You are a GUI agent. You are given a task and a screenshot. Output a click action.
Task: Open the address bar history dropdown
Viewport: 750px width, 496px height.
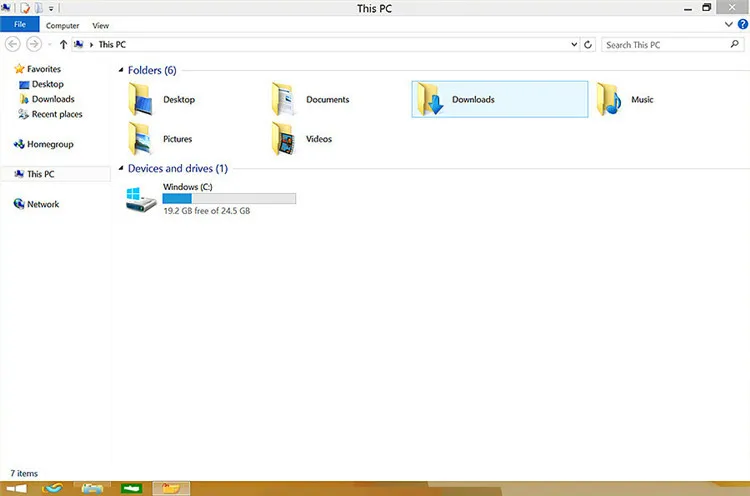(x=574, y=44)
